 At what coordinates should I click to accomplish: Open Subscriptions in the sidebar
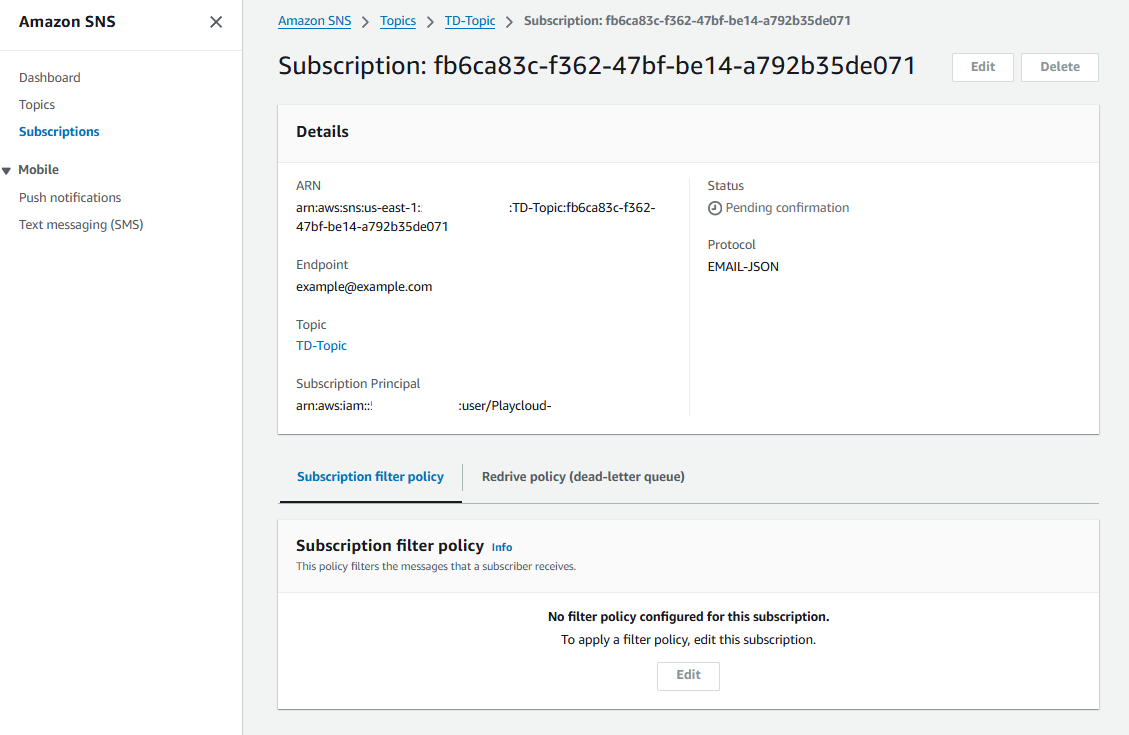pyautogui.click(x=58, y=131)
